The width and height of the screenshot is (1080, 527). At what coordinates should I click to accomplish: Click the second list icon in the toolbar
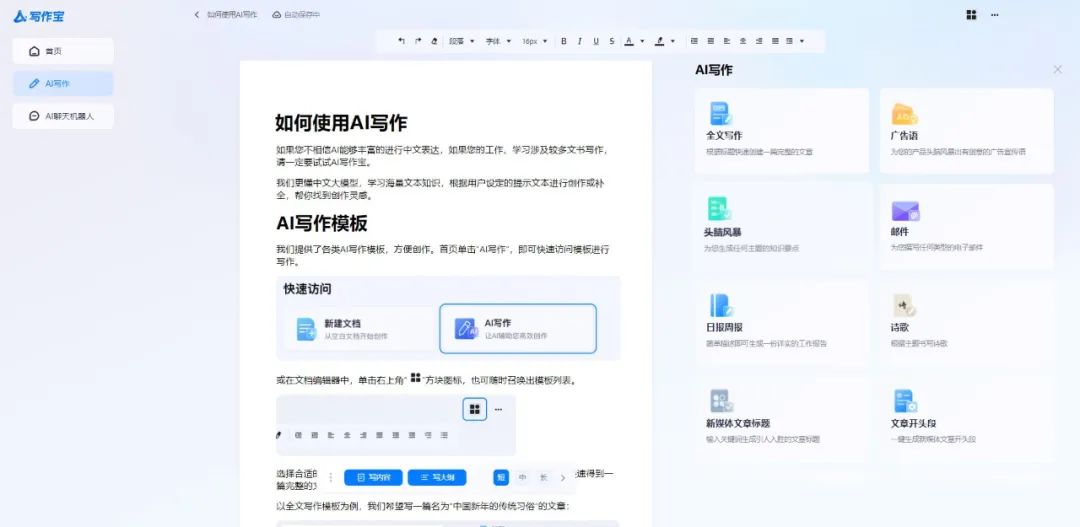coord(711,41)
